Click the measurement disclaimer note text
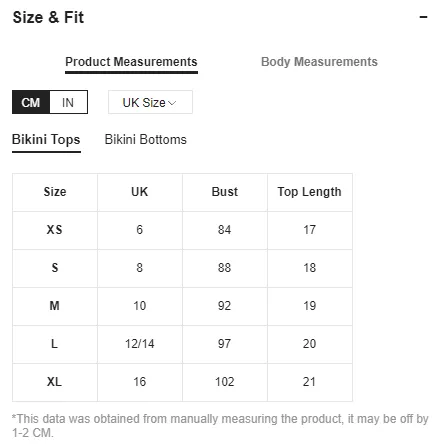This screenshot has height=444, width=439. point(220,426)
